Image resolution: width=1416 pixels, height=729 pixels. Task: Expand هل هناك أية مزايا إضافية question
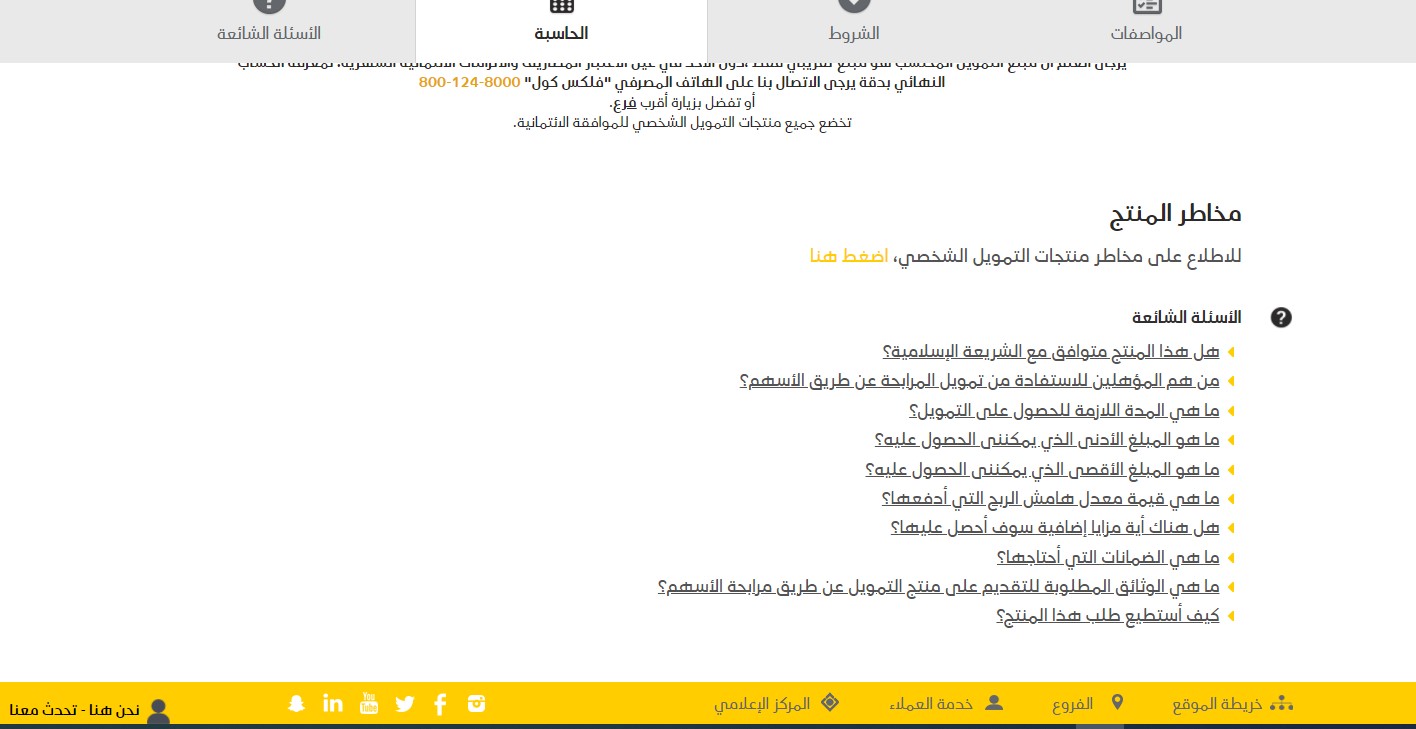click(x=1055, y=527)
